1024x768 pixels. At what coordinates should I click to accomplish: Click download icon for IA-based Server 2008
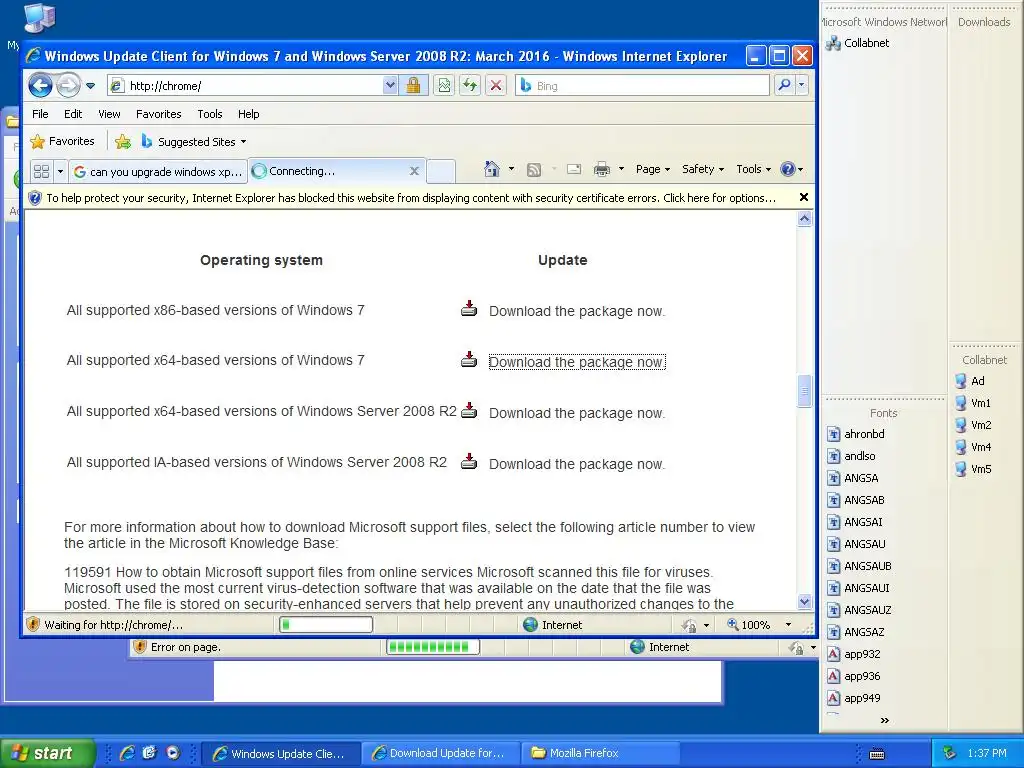(469, 462)
